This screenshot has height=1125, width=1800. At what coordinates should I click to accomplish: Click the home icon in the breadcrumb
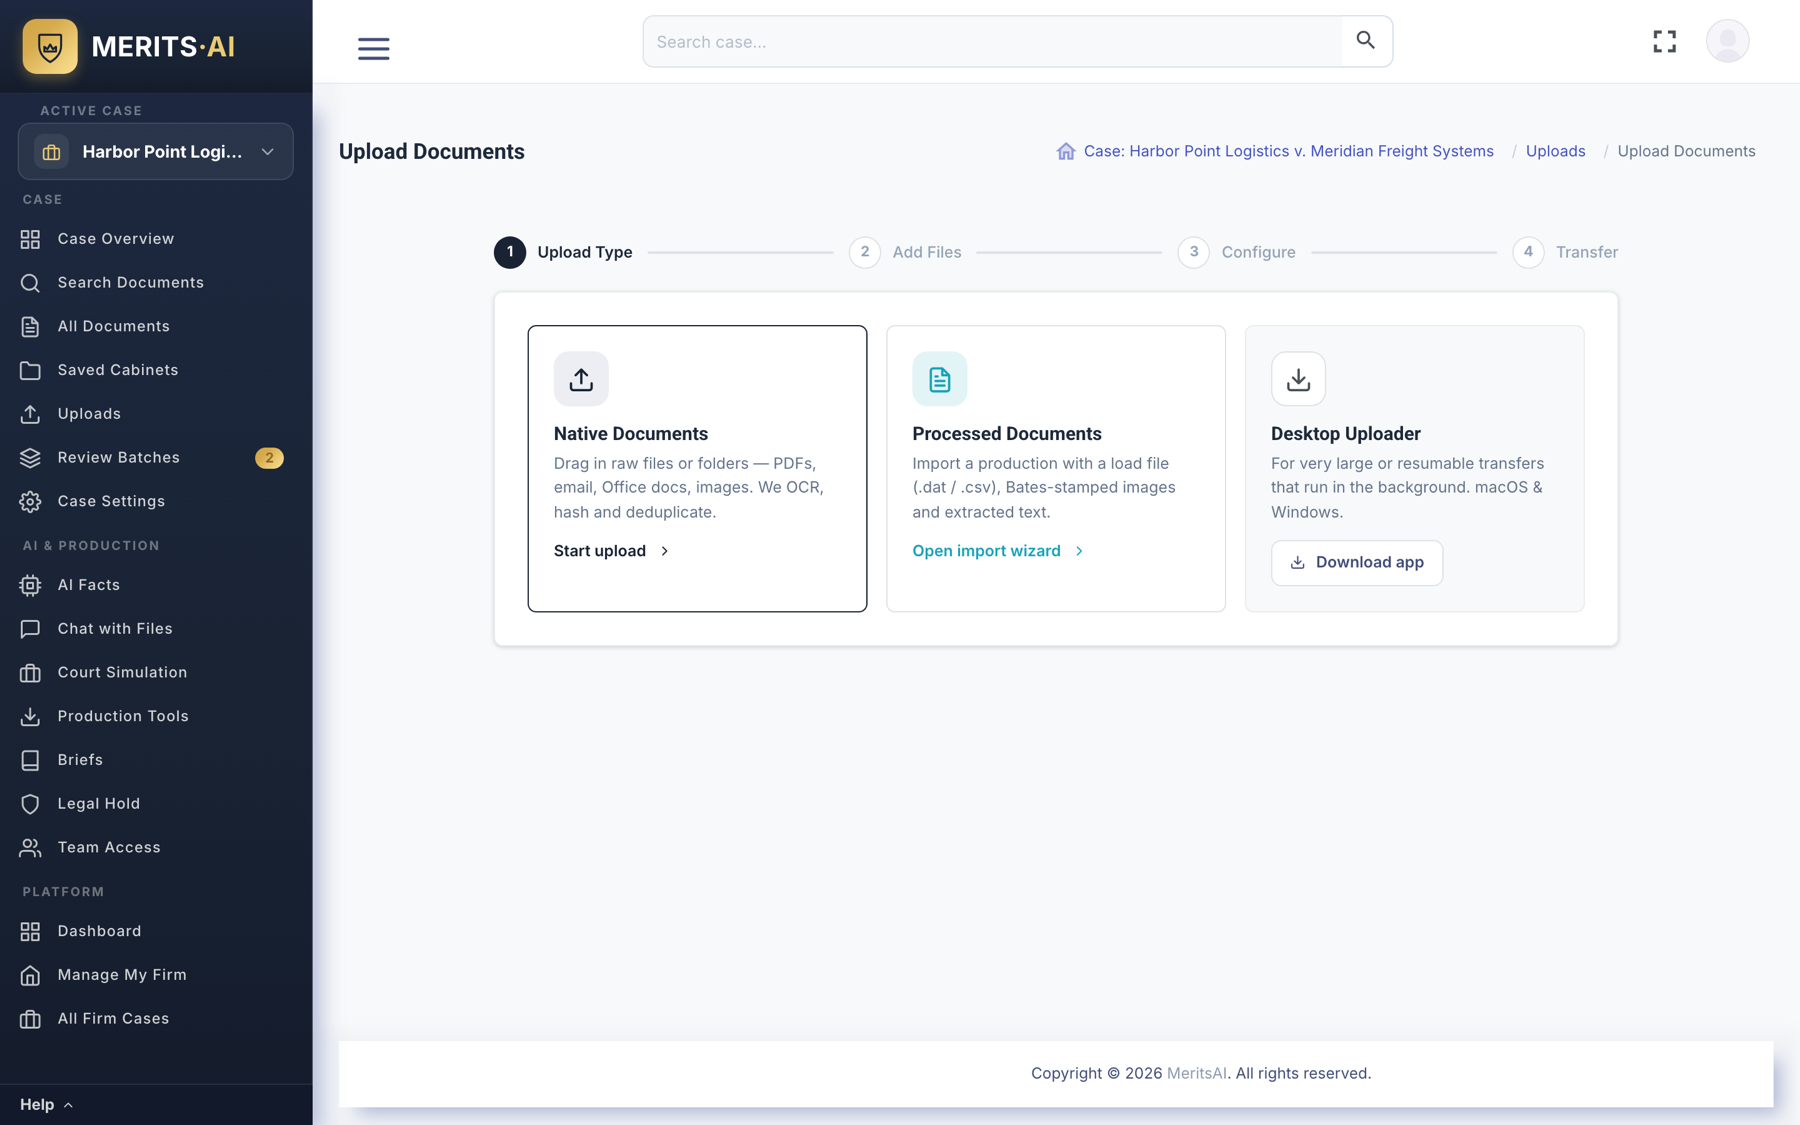pos(1066,151)
